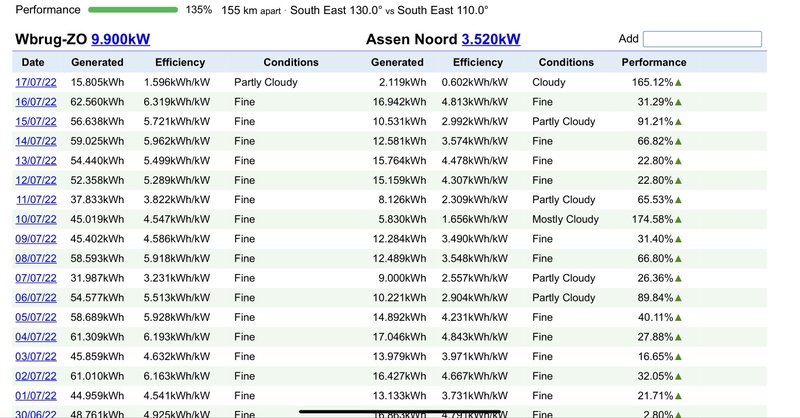Click the 4.843kWh/kW efficiency cell
Image resolution: width=800 pixels, height=418 pixels.
coord(474,337)
